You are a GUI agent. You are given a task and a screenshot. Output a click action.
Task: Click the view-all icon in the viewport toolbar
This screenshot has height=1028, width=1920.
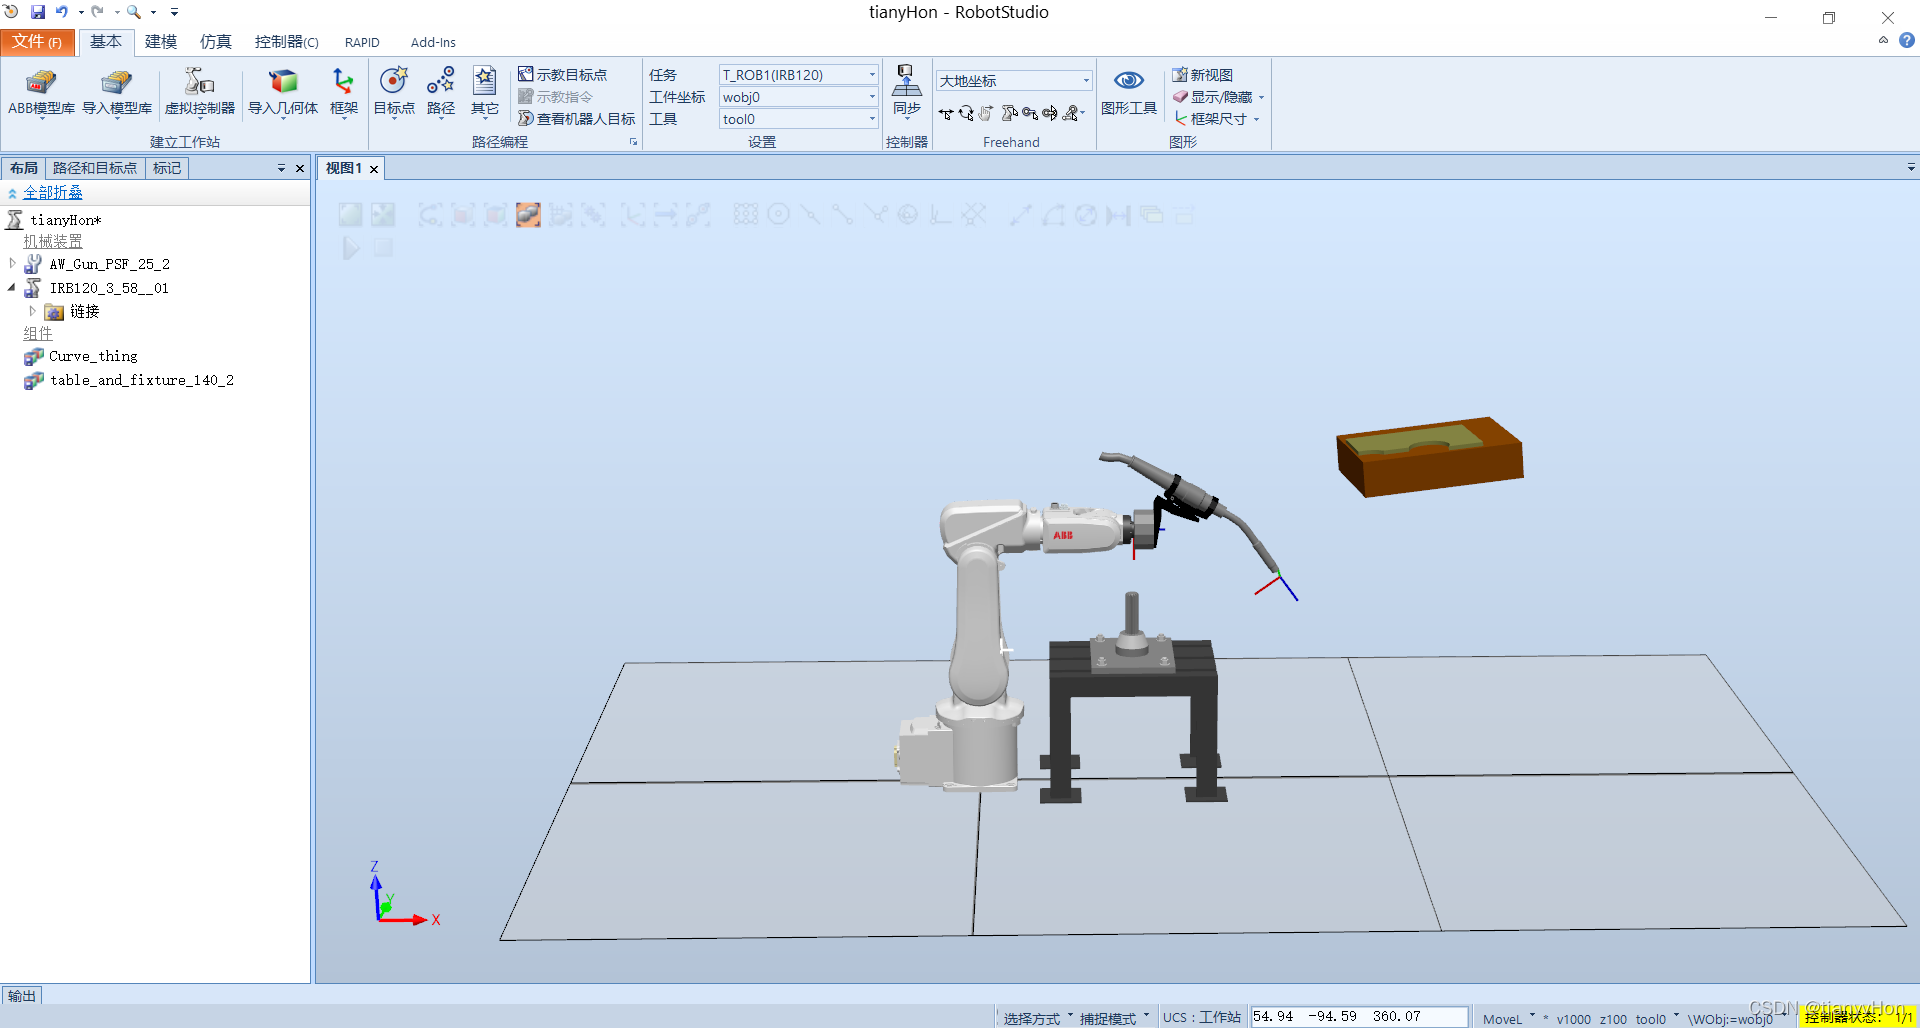coord(351,214)
